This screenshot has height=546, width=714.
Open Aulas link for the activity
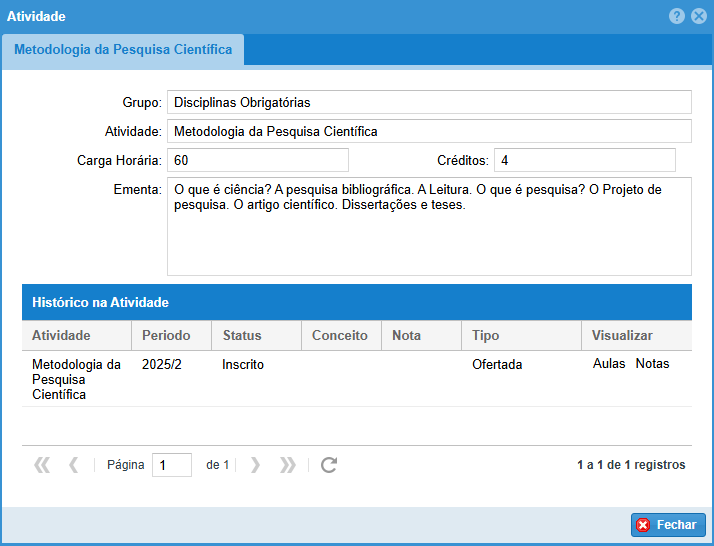click(x=609, y=364)
